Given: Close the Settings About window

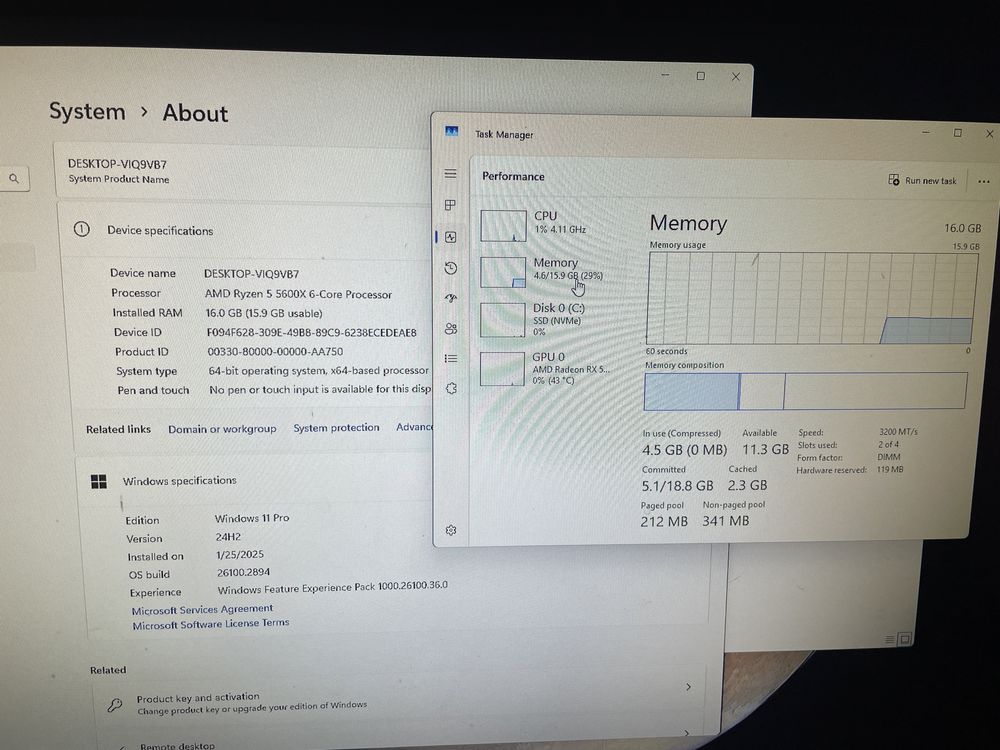Looking at the screenshot, I should (x=735, y=77).
